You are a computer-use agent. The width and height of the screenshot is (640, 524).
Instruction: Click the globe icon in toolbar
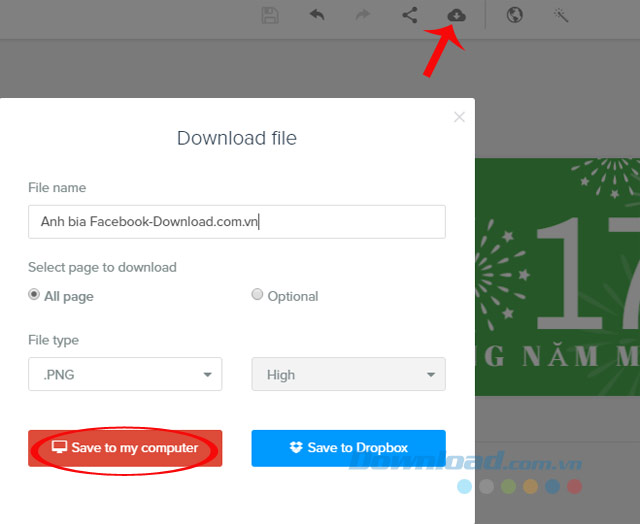click(514, 15)
